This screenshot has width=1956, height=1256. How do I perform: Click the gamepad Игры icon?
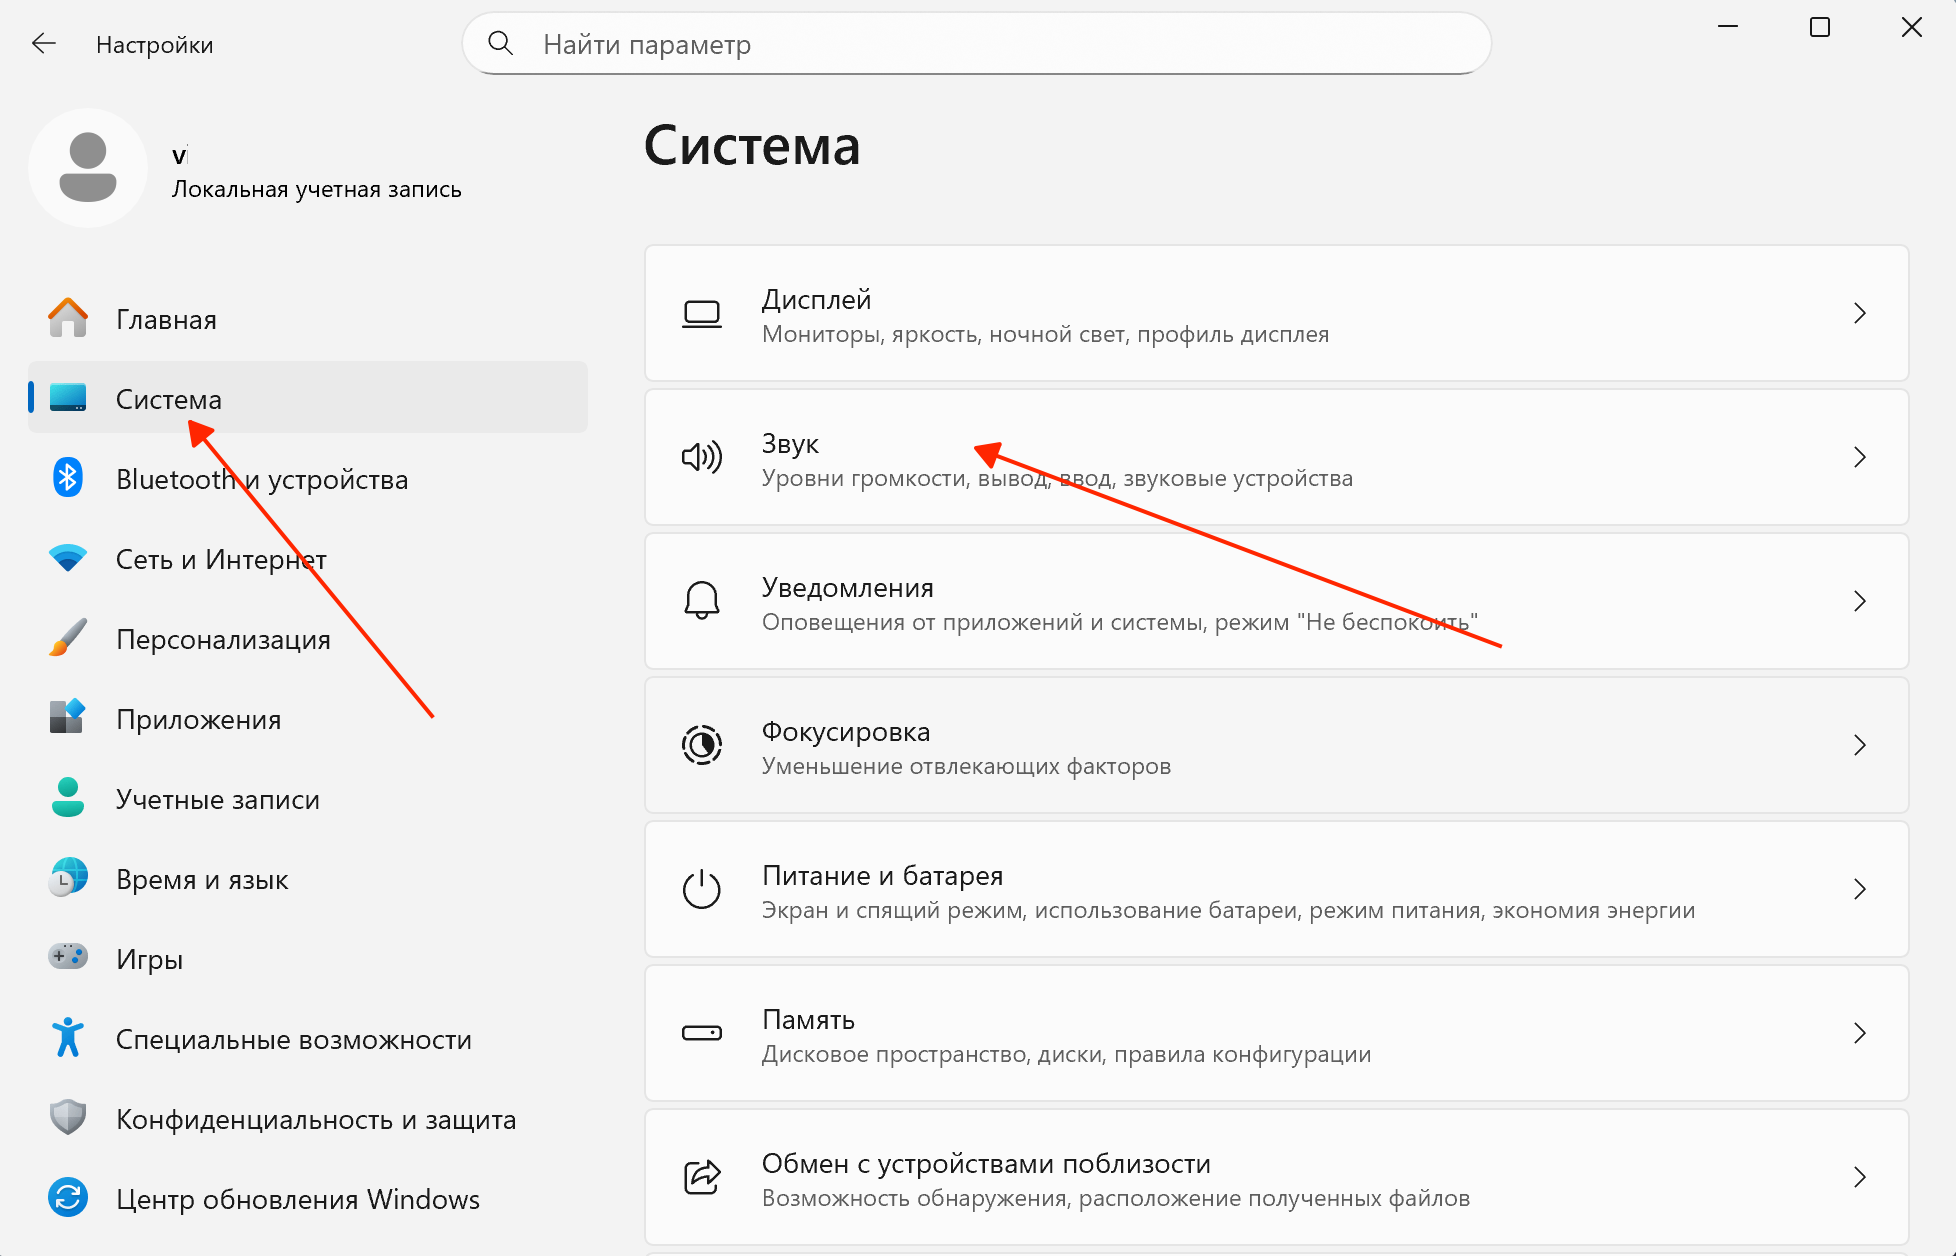point(68,957)
